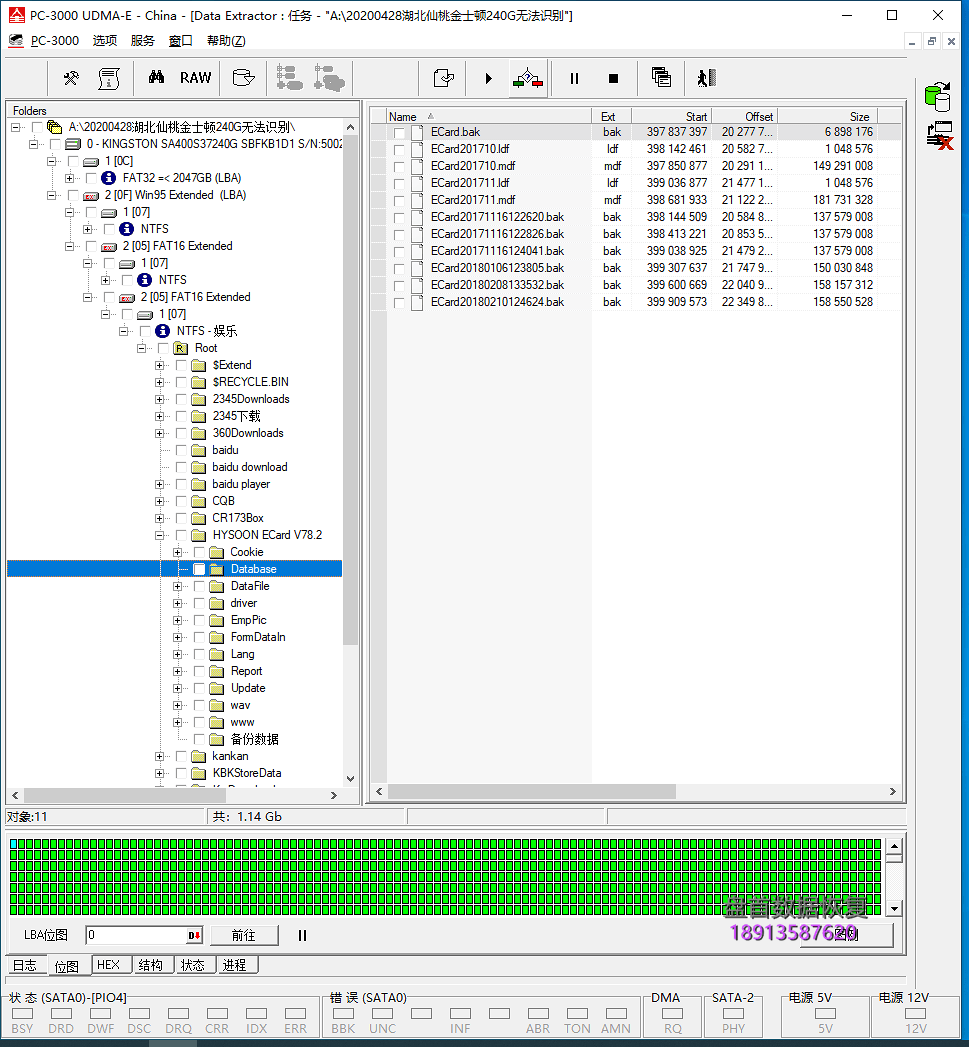Expand the kankan folder
Viewport: 969px width, 1047px height.
point(159,757)
